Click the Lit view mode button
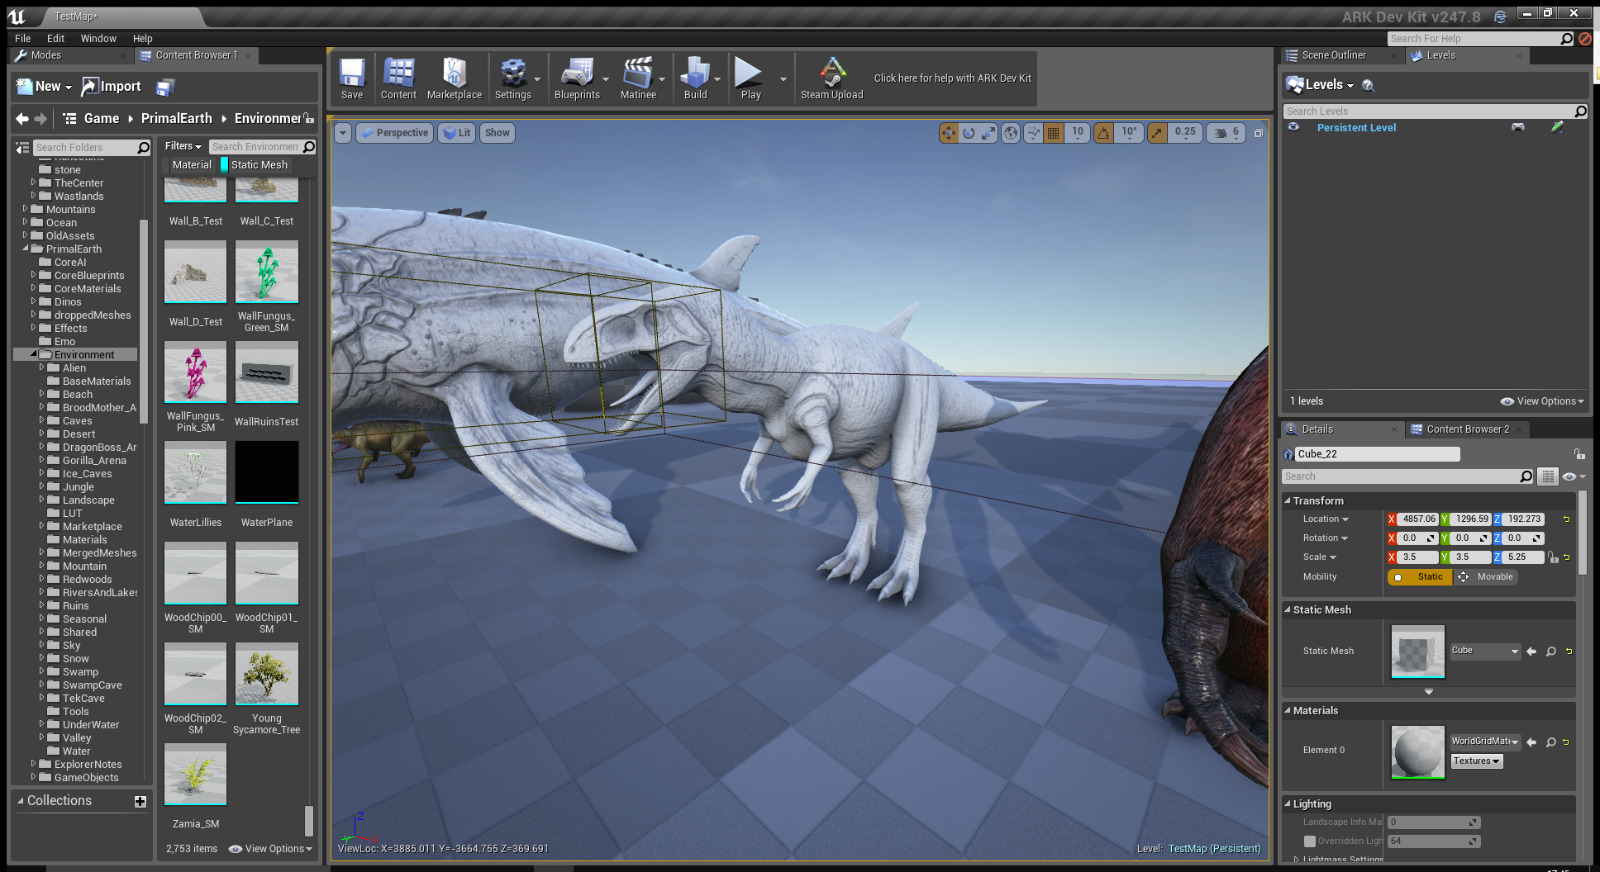1600x872 pixels. click(x=458, y=133)
